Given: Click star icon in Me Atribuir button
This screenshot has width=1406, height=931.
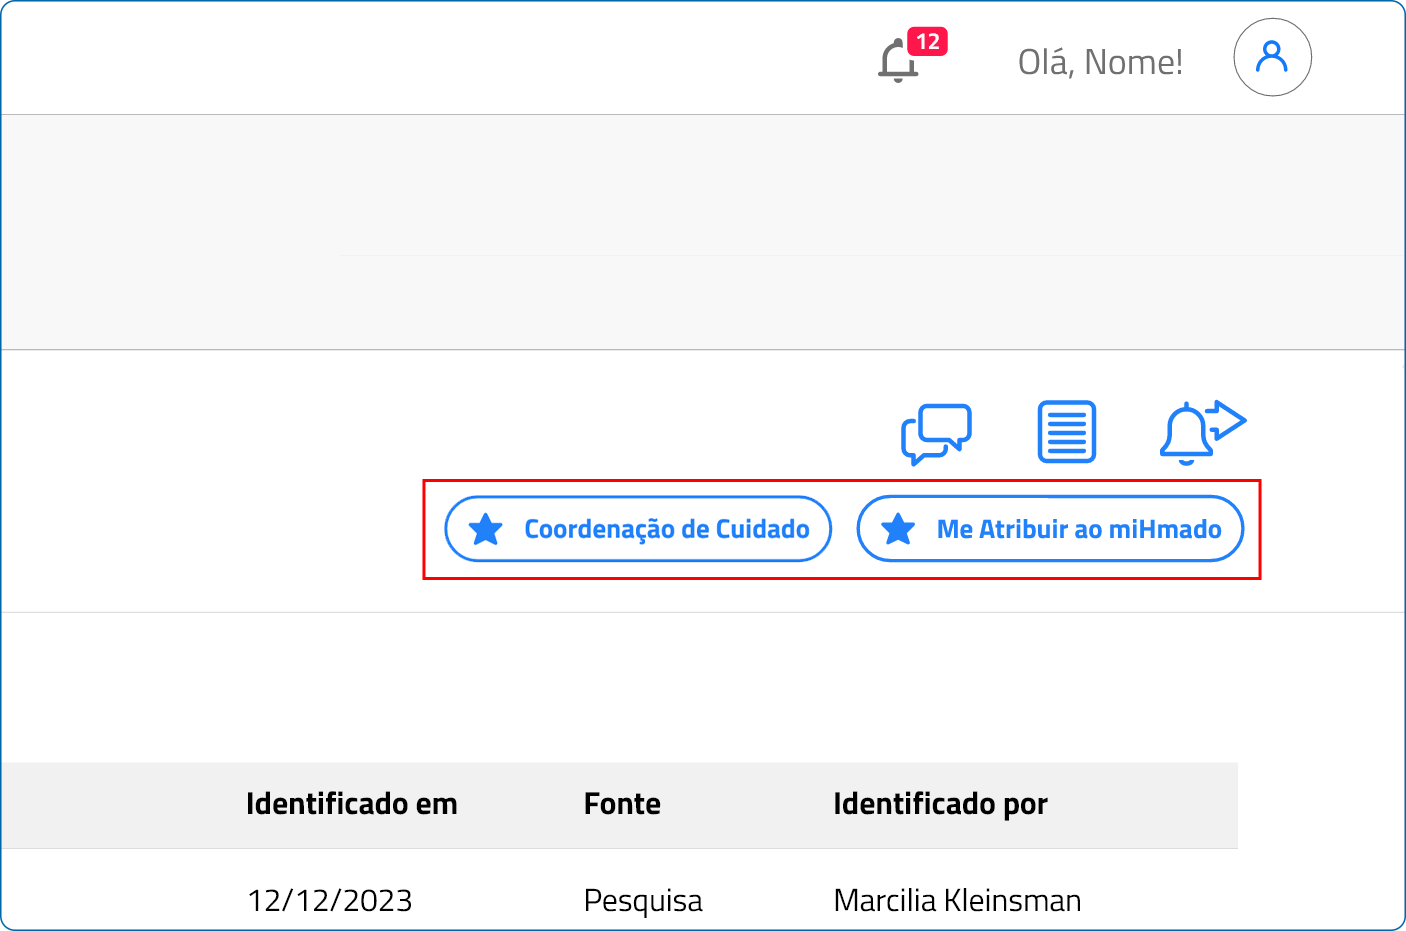Looking at the screenshot, I should (898, 529).
